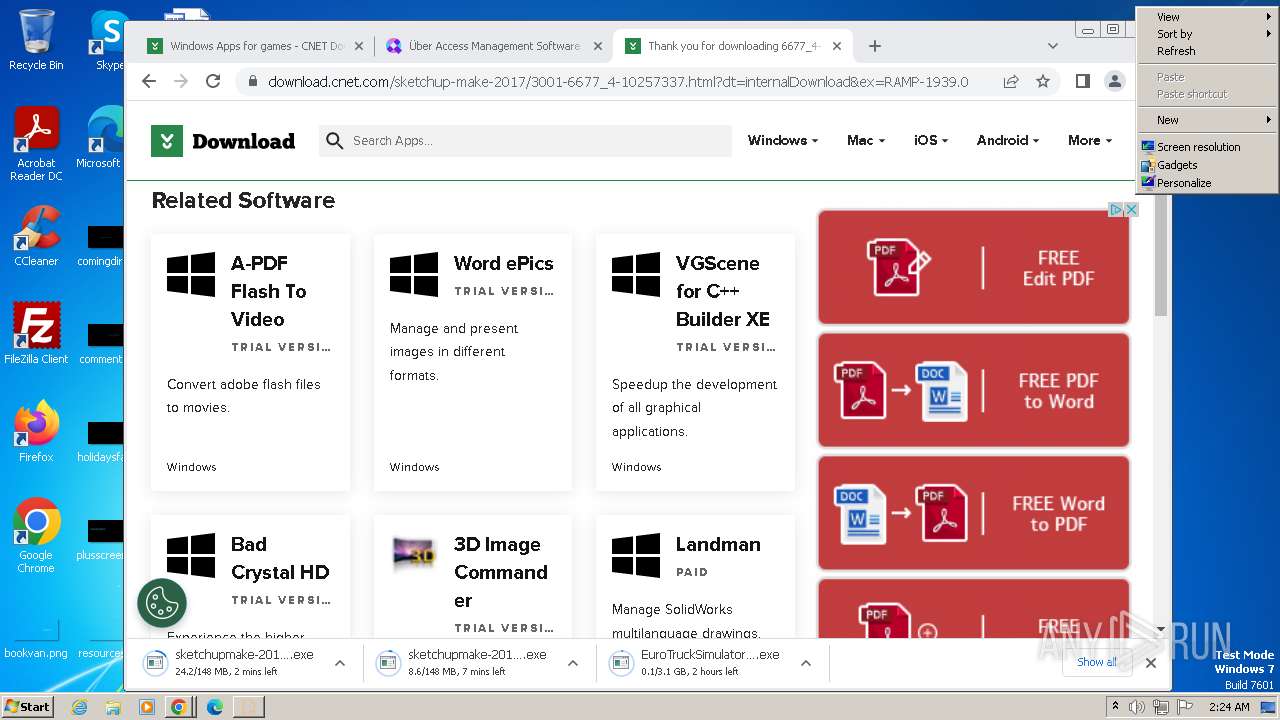Open the 3D Image Commander link

tap(501, 572)
